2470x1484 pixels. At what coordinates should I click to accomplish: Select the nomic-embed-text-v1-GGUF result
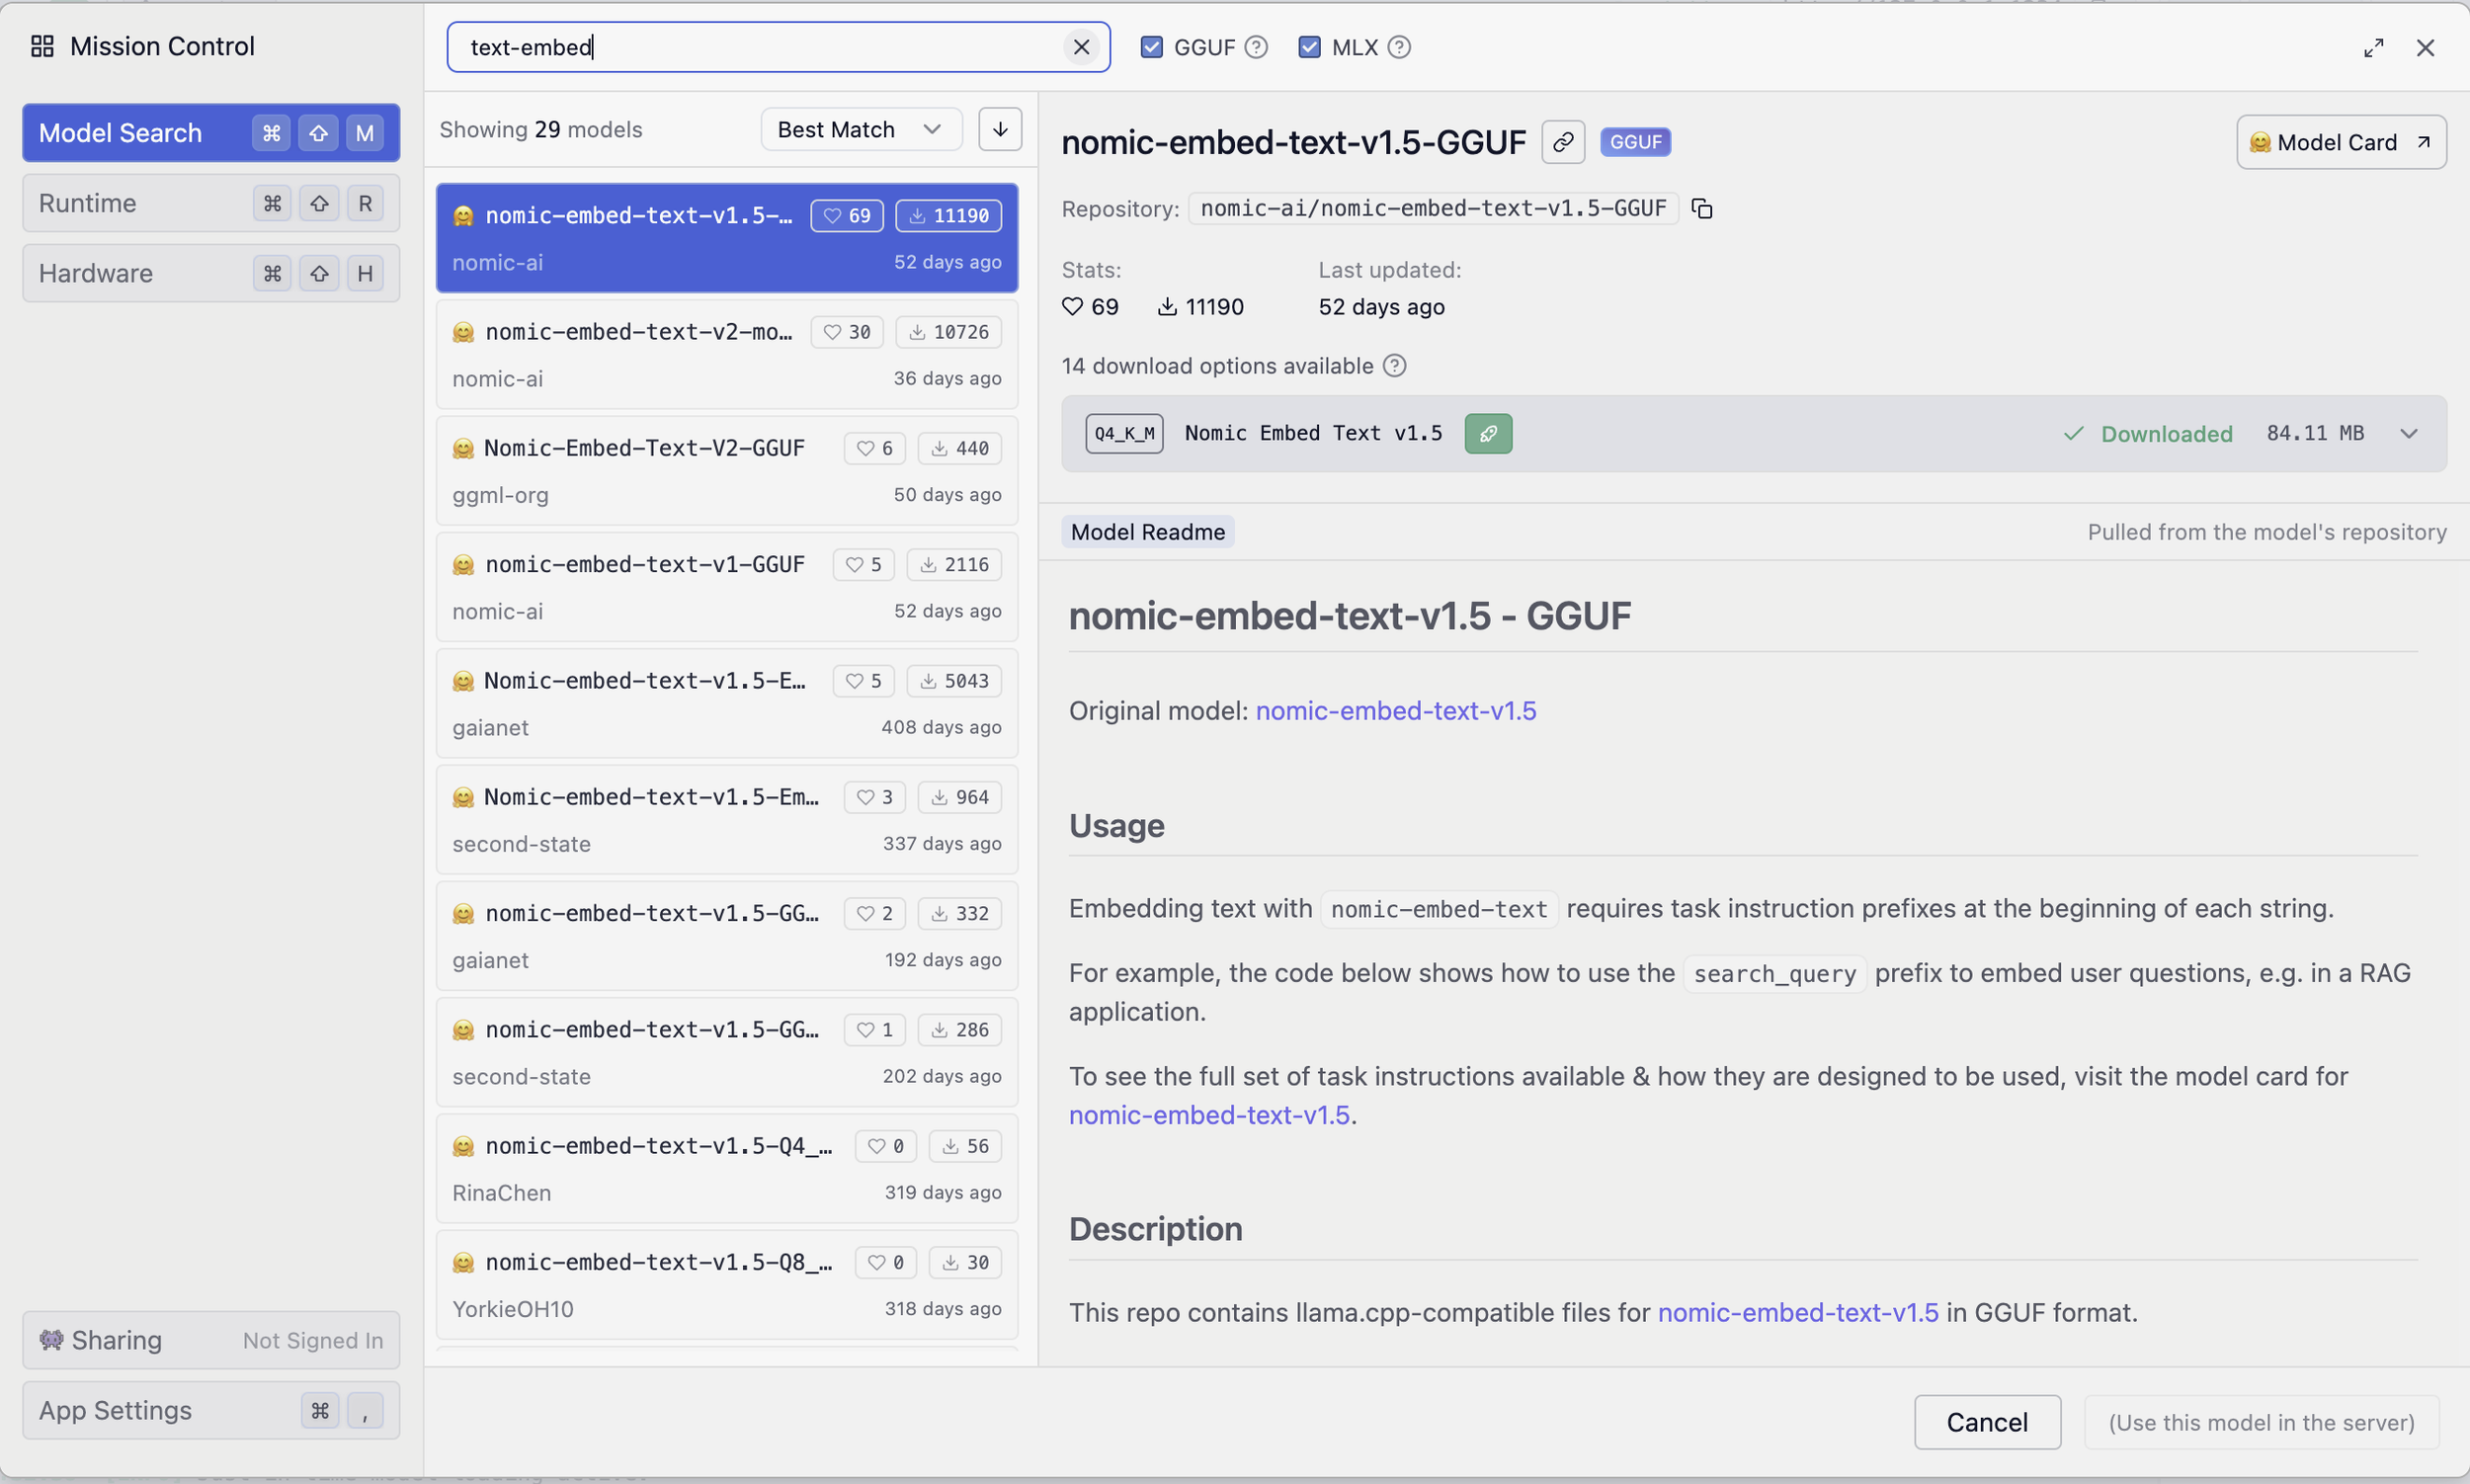pyautogui.click(x=727, y=587)
